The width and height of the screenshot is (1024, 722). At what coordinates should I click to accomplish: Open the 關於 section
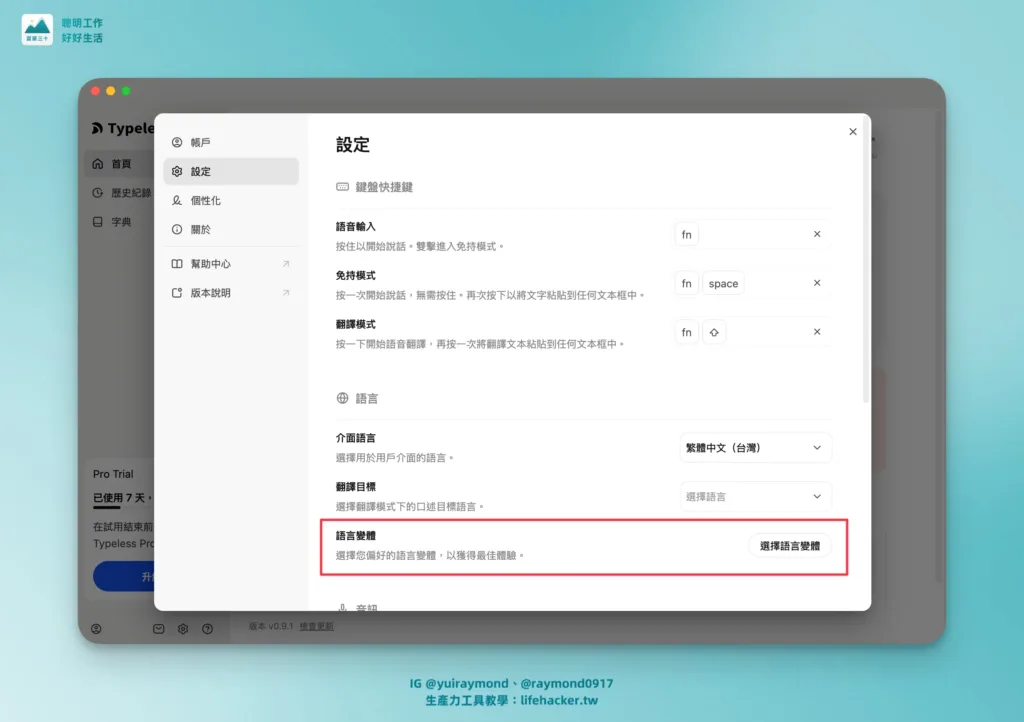click(x=193, y=228)
